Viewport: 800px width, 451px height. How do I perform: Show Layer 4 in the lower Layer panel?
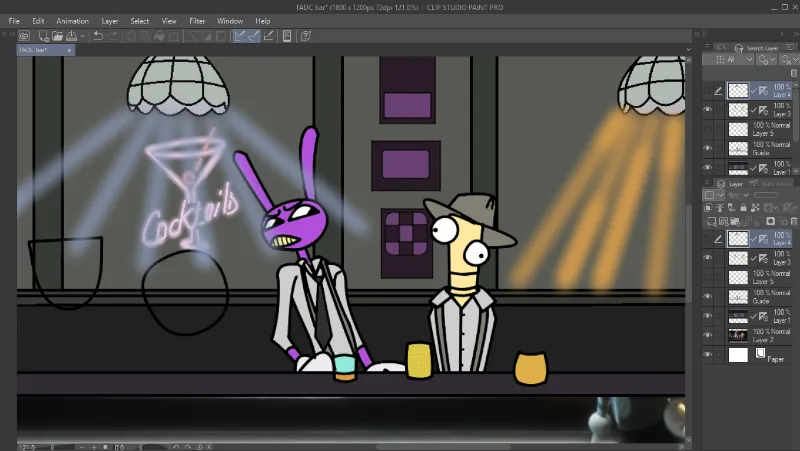coord(708,238)
